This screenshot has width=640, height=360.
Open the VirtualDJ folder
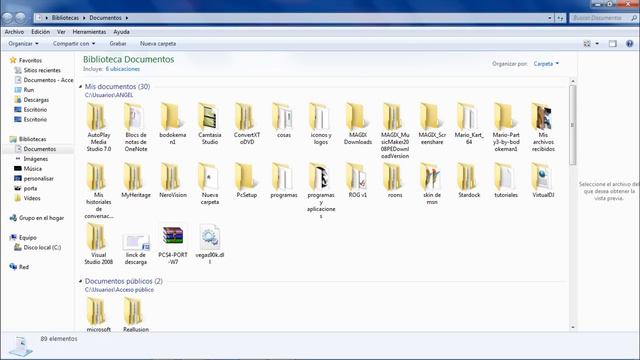point(543,180)
